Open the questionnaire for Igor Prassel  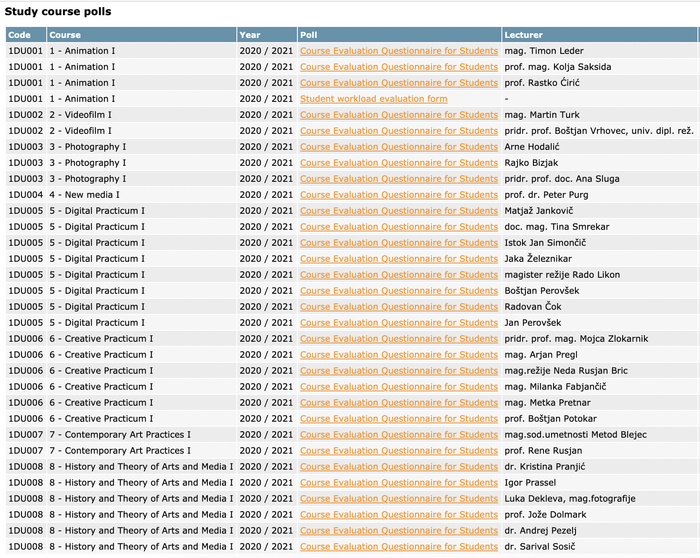tap(399, 483)
